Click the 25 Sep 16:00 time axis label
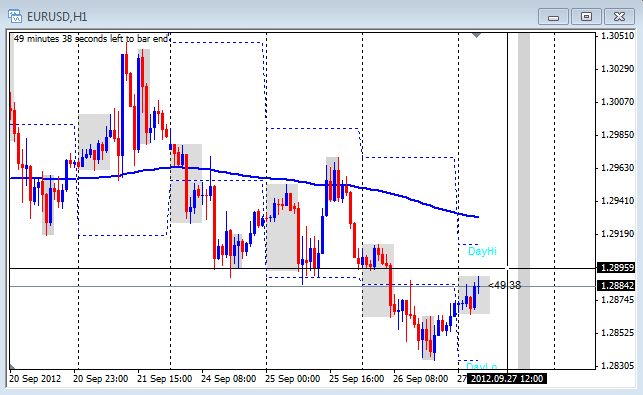This screenshot has height=395, width=643. pyautogui.click(x=356, y=378)
